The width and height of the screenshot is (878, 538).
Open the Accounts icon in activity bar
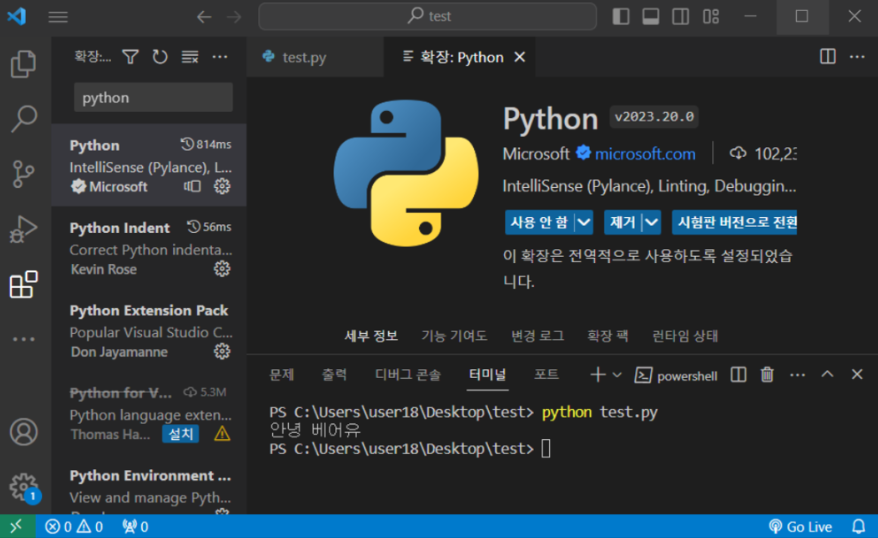point(24,432)
